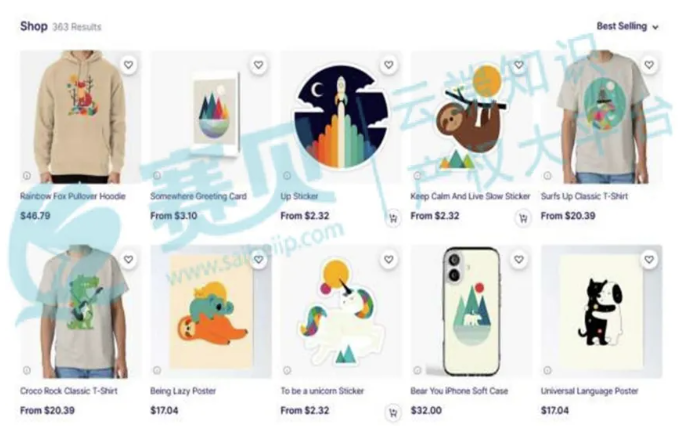The image size is (678, 426).
Task: Add To be a unicorn Sticker to cart
Action: pos(393,413)
